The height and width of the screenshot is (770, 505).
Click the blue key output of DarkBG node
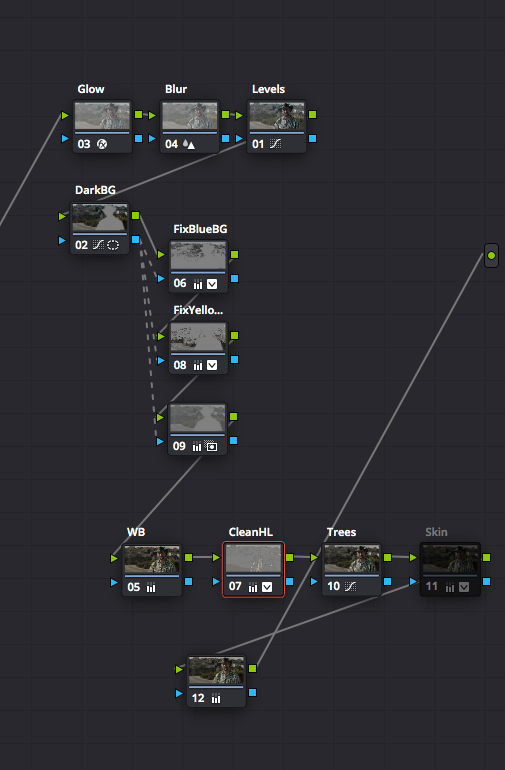pyautogui.click(x=136, y=240)
